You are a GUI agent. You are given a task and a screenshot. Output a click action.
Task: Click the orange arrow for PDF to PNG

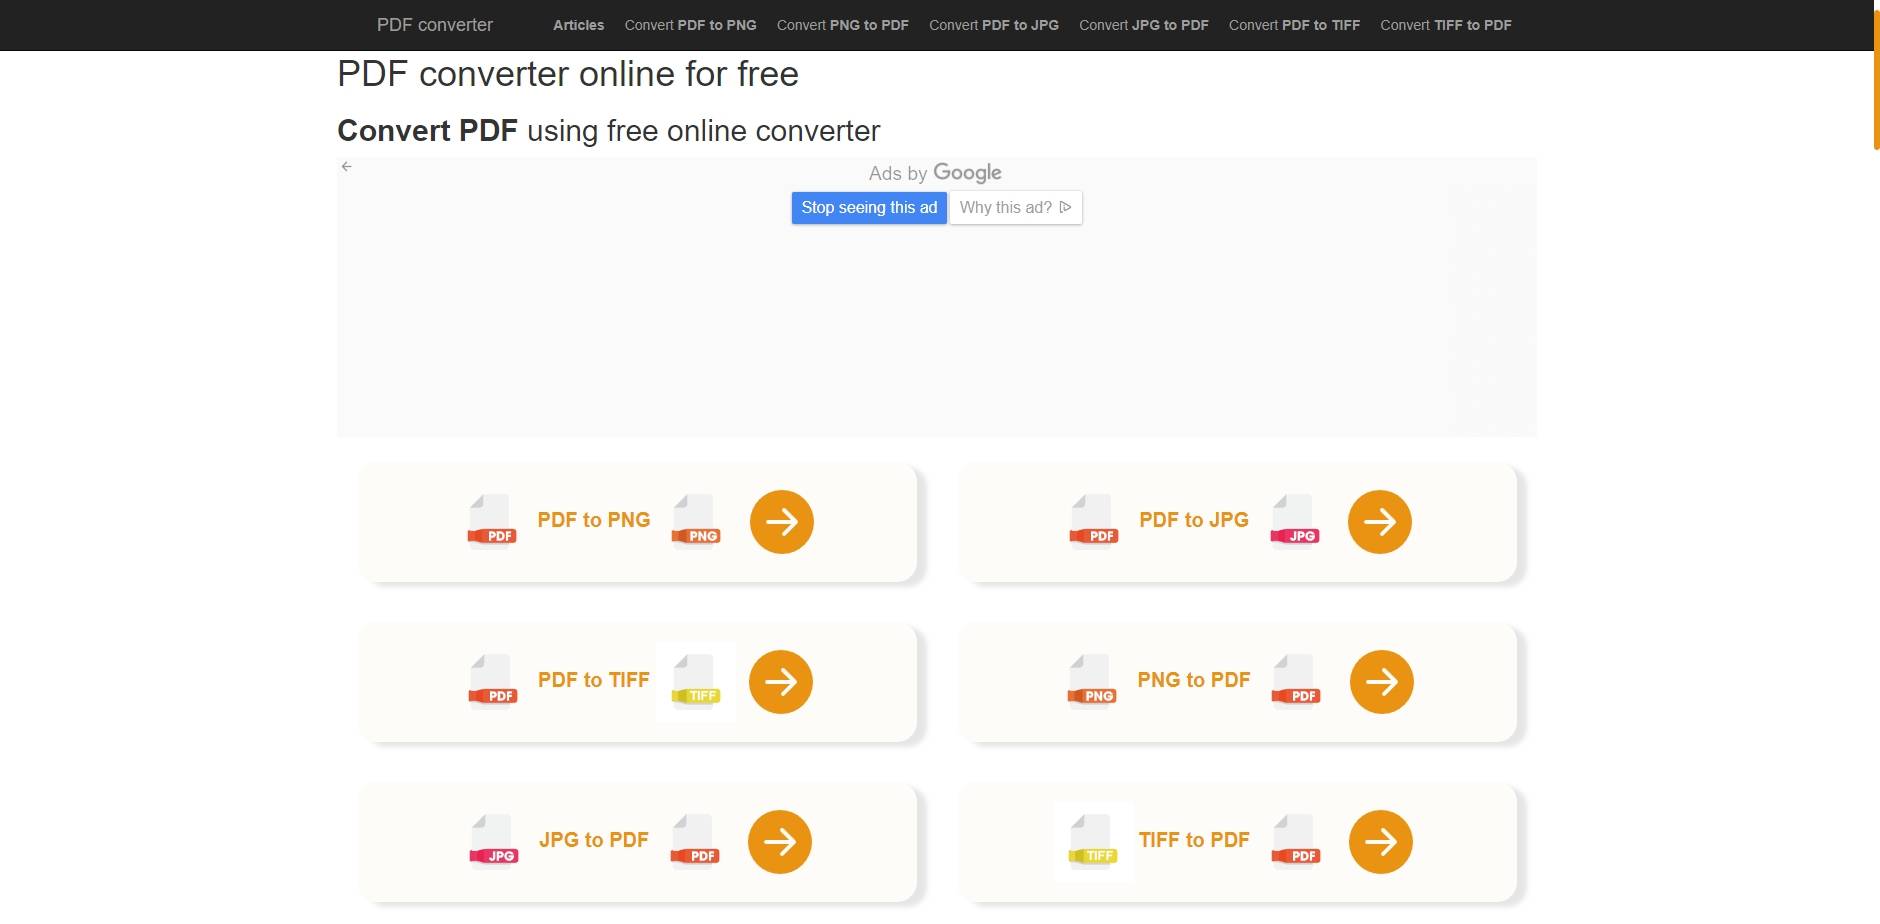781,522
